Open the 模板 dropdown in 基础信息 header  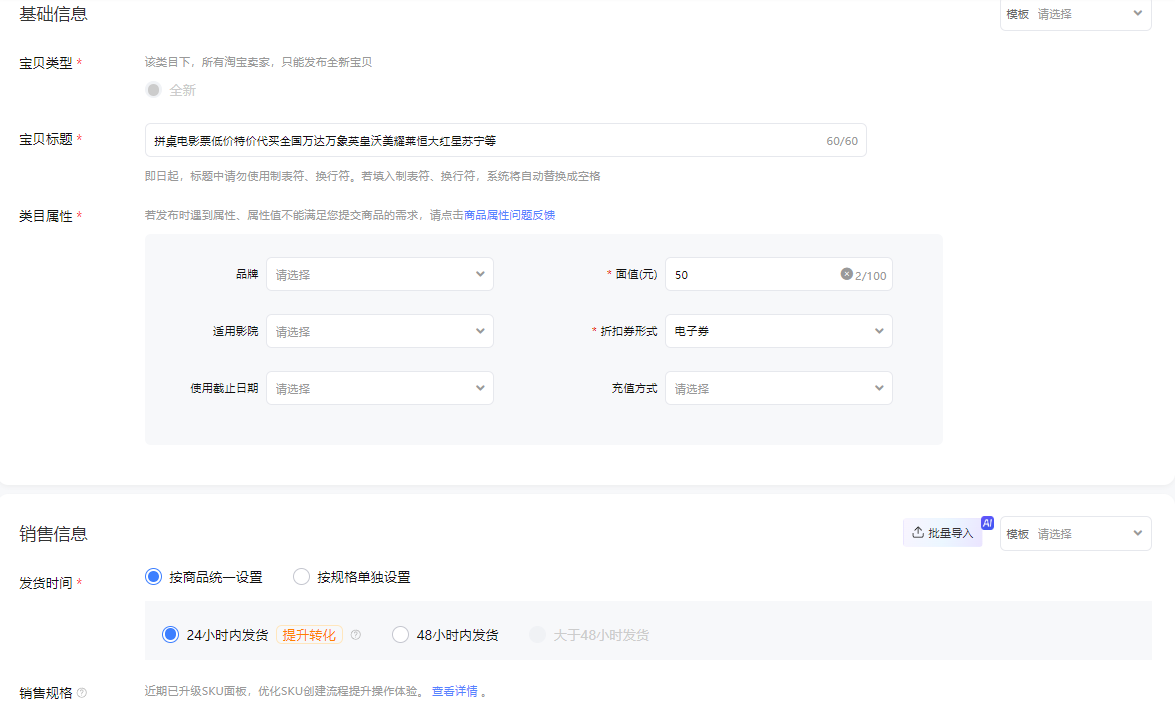(1075, 14)
